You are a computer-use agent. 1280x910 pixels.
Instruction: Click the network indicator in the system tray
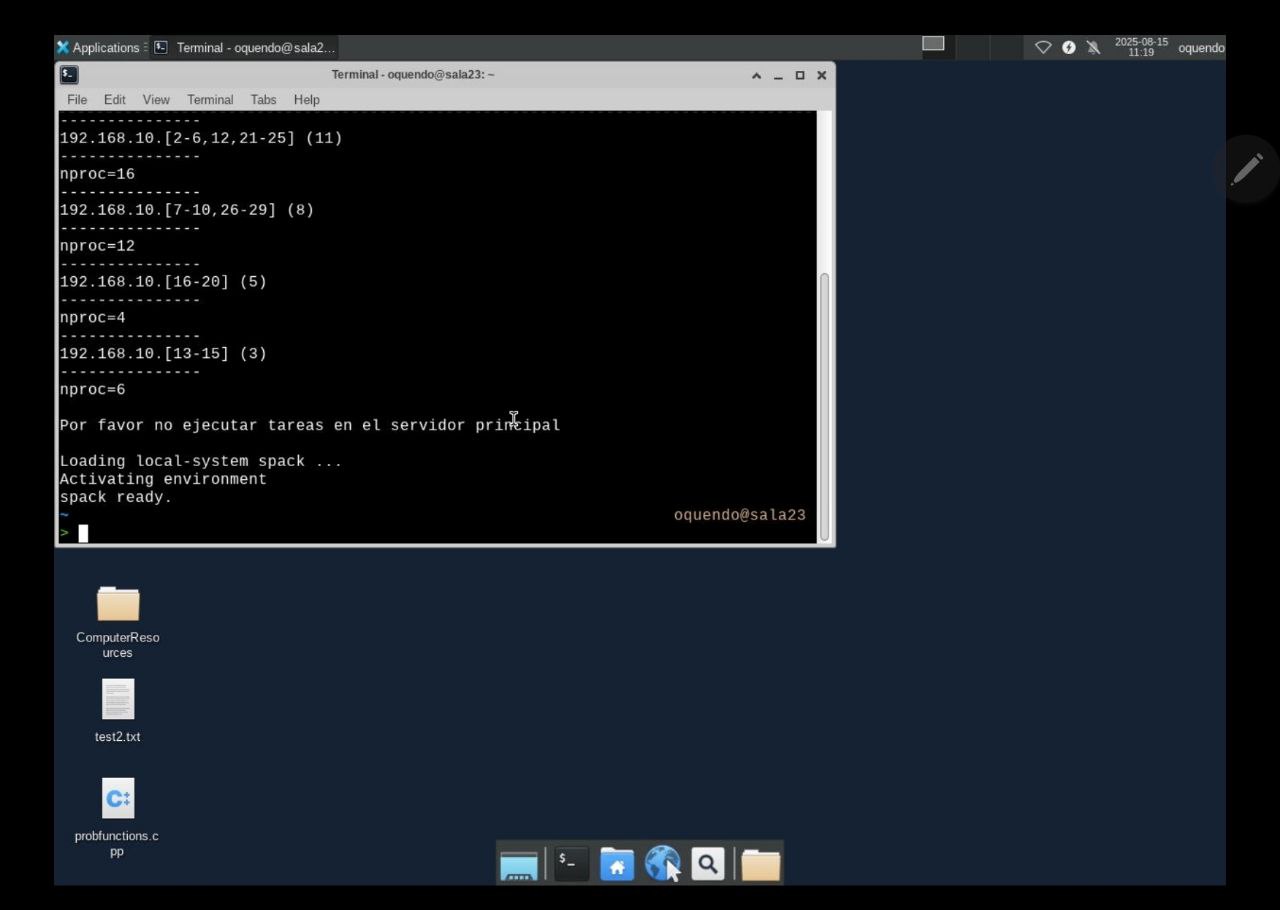pyautogui.click(x=1043, y=46)
